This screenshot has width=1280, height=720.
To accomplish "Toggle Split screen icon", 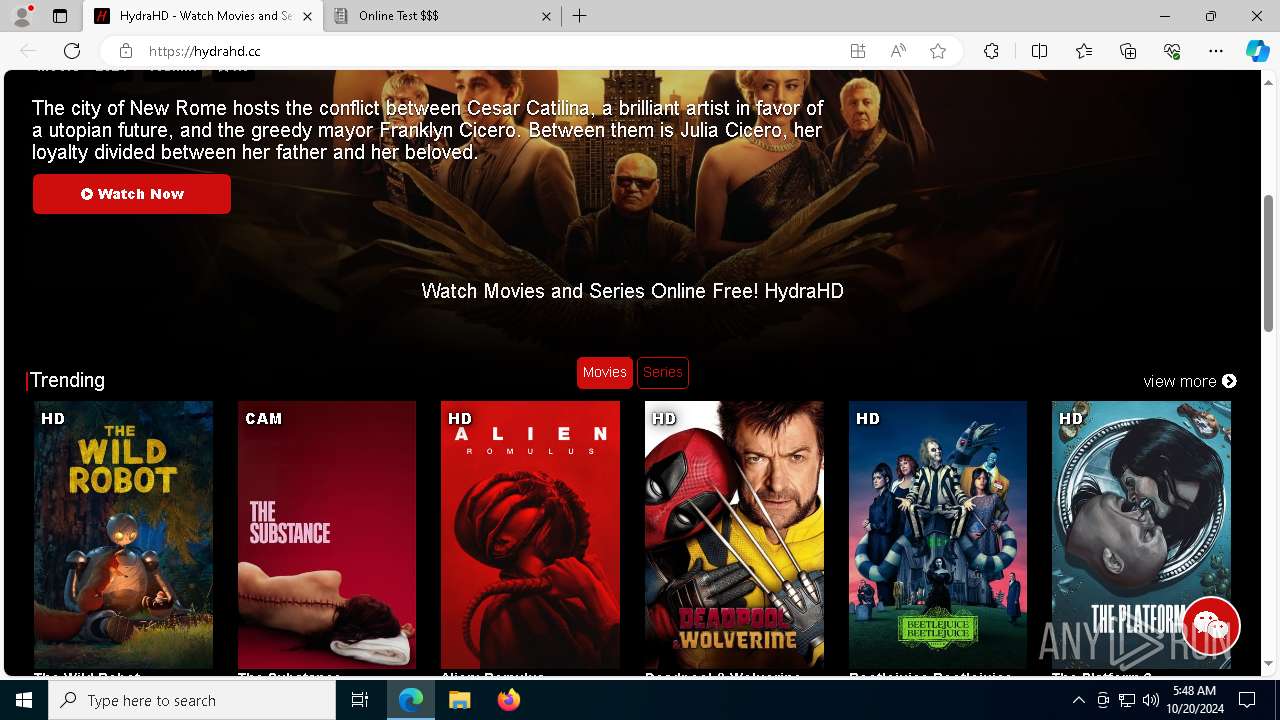I will click(1039, 51).
